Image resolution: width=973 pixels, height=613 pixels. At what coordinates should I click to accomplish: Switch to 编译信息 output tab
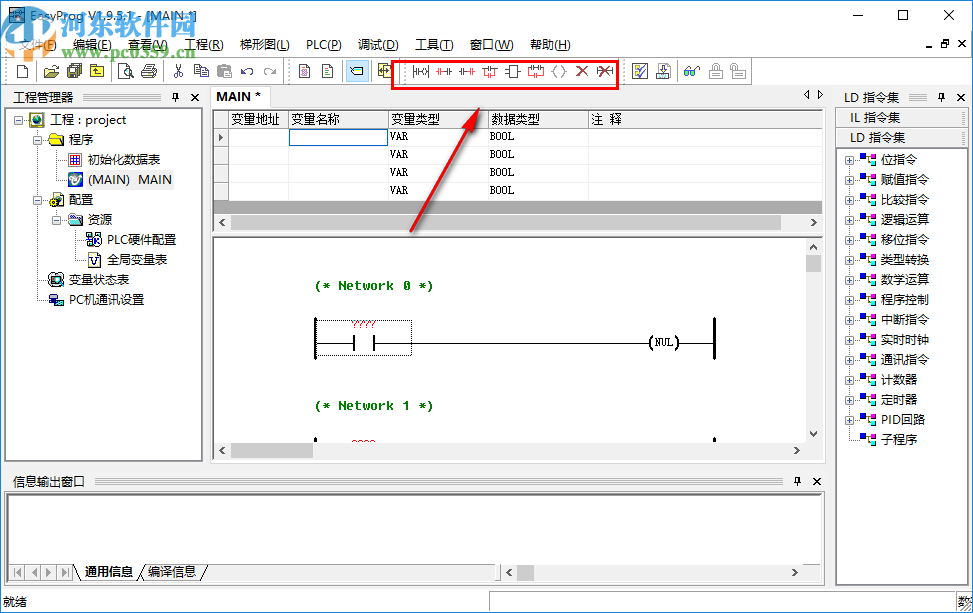(x=172, y=571)
